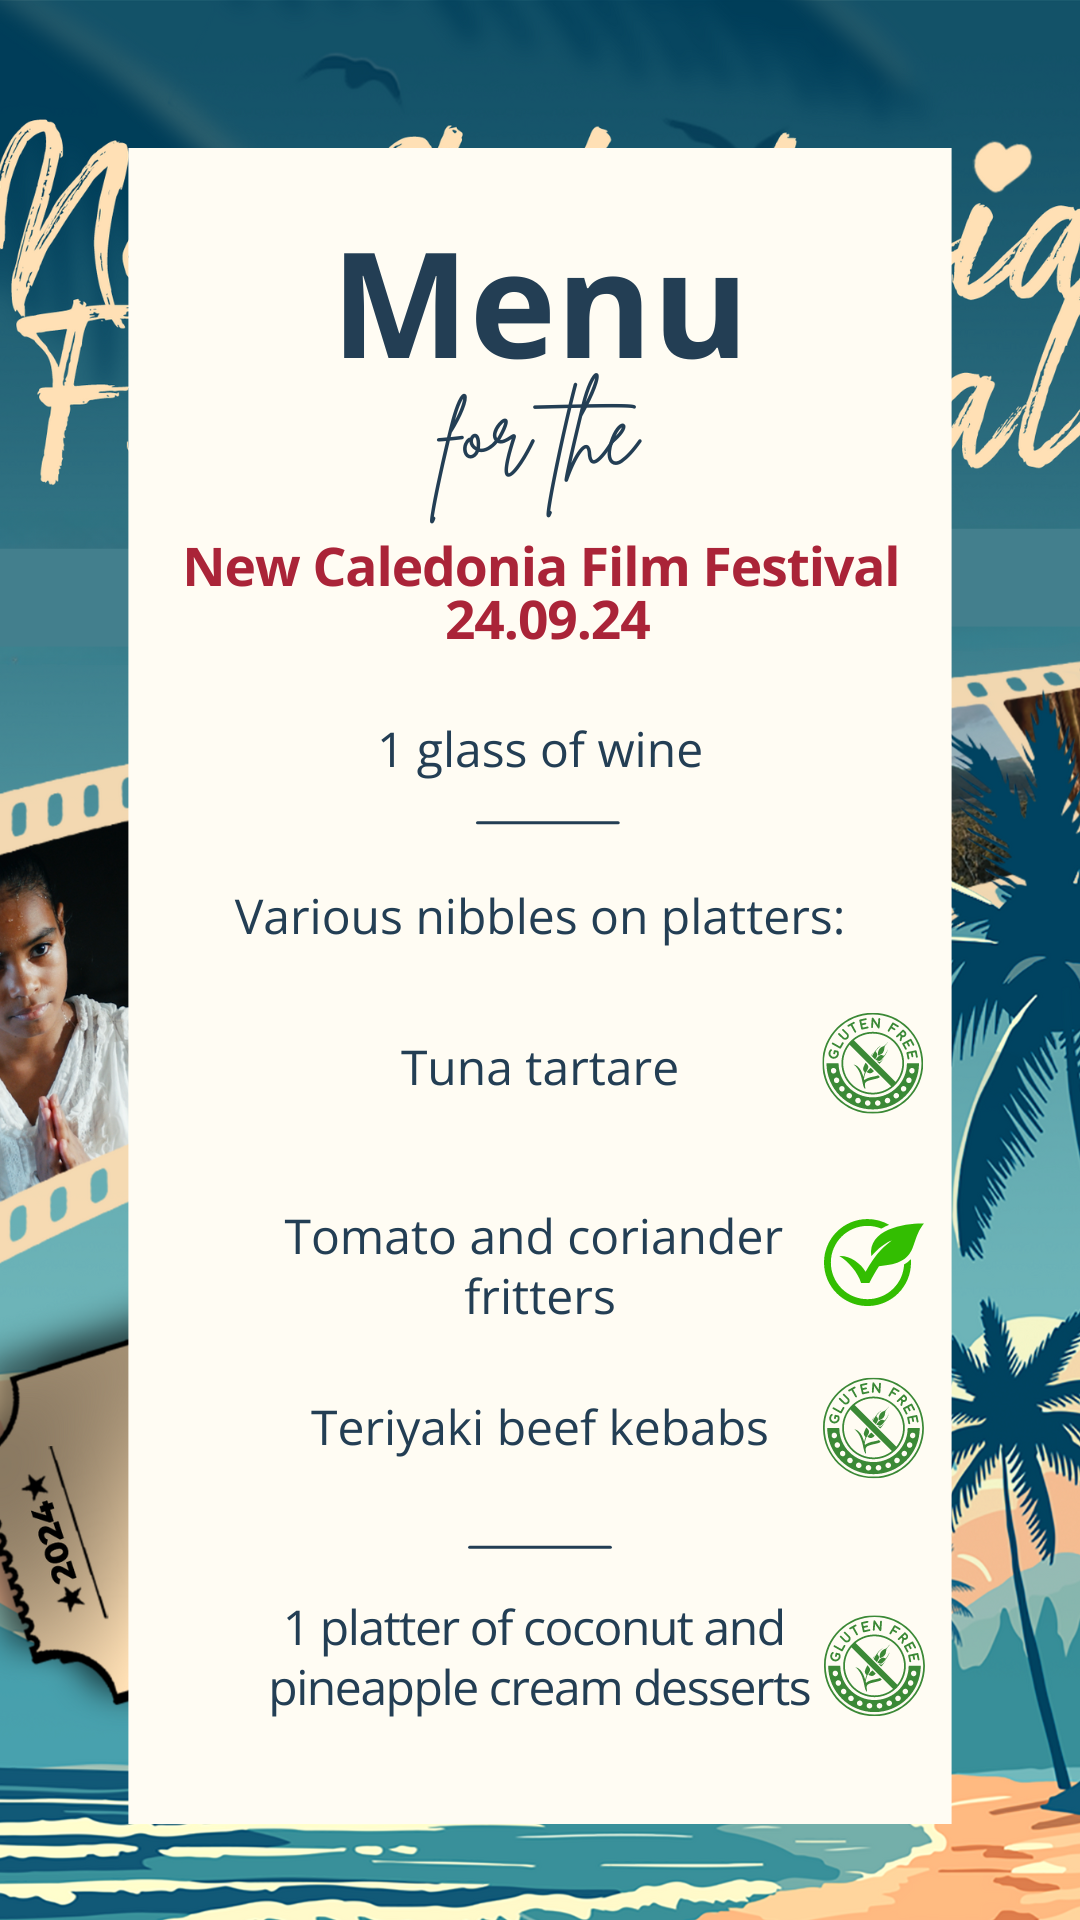Click the green vegan leaf checkmark icon
Viewport: 1080px width, 1920px height.
(872, 1262)
